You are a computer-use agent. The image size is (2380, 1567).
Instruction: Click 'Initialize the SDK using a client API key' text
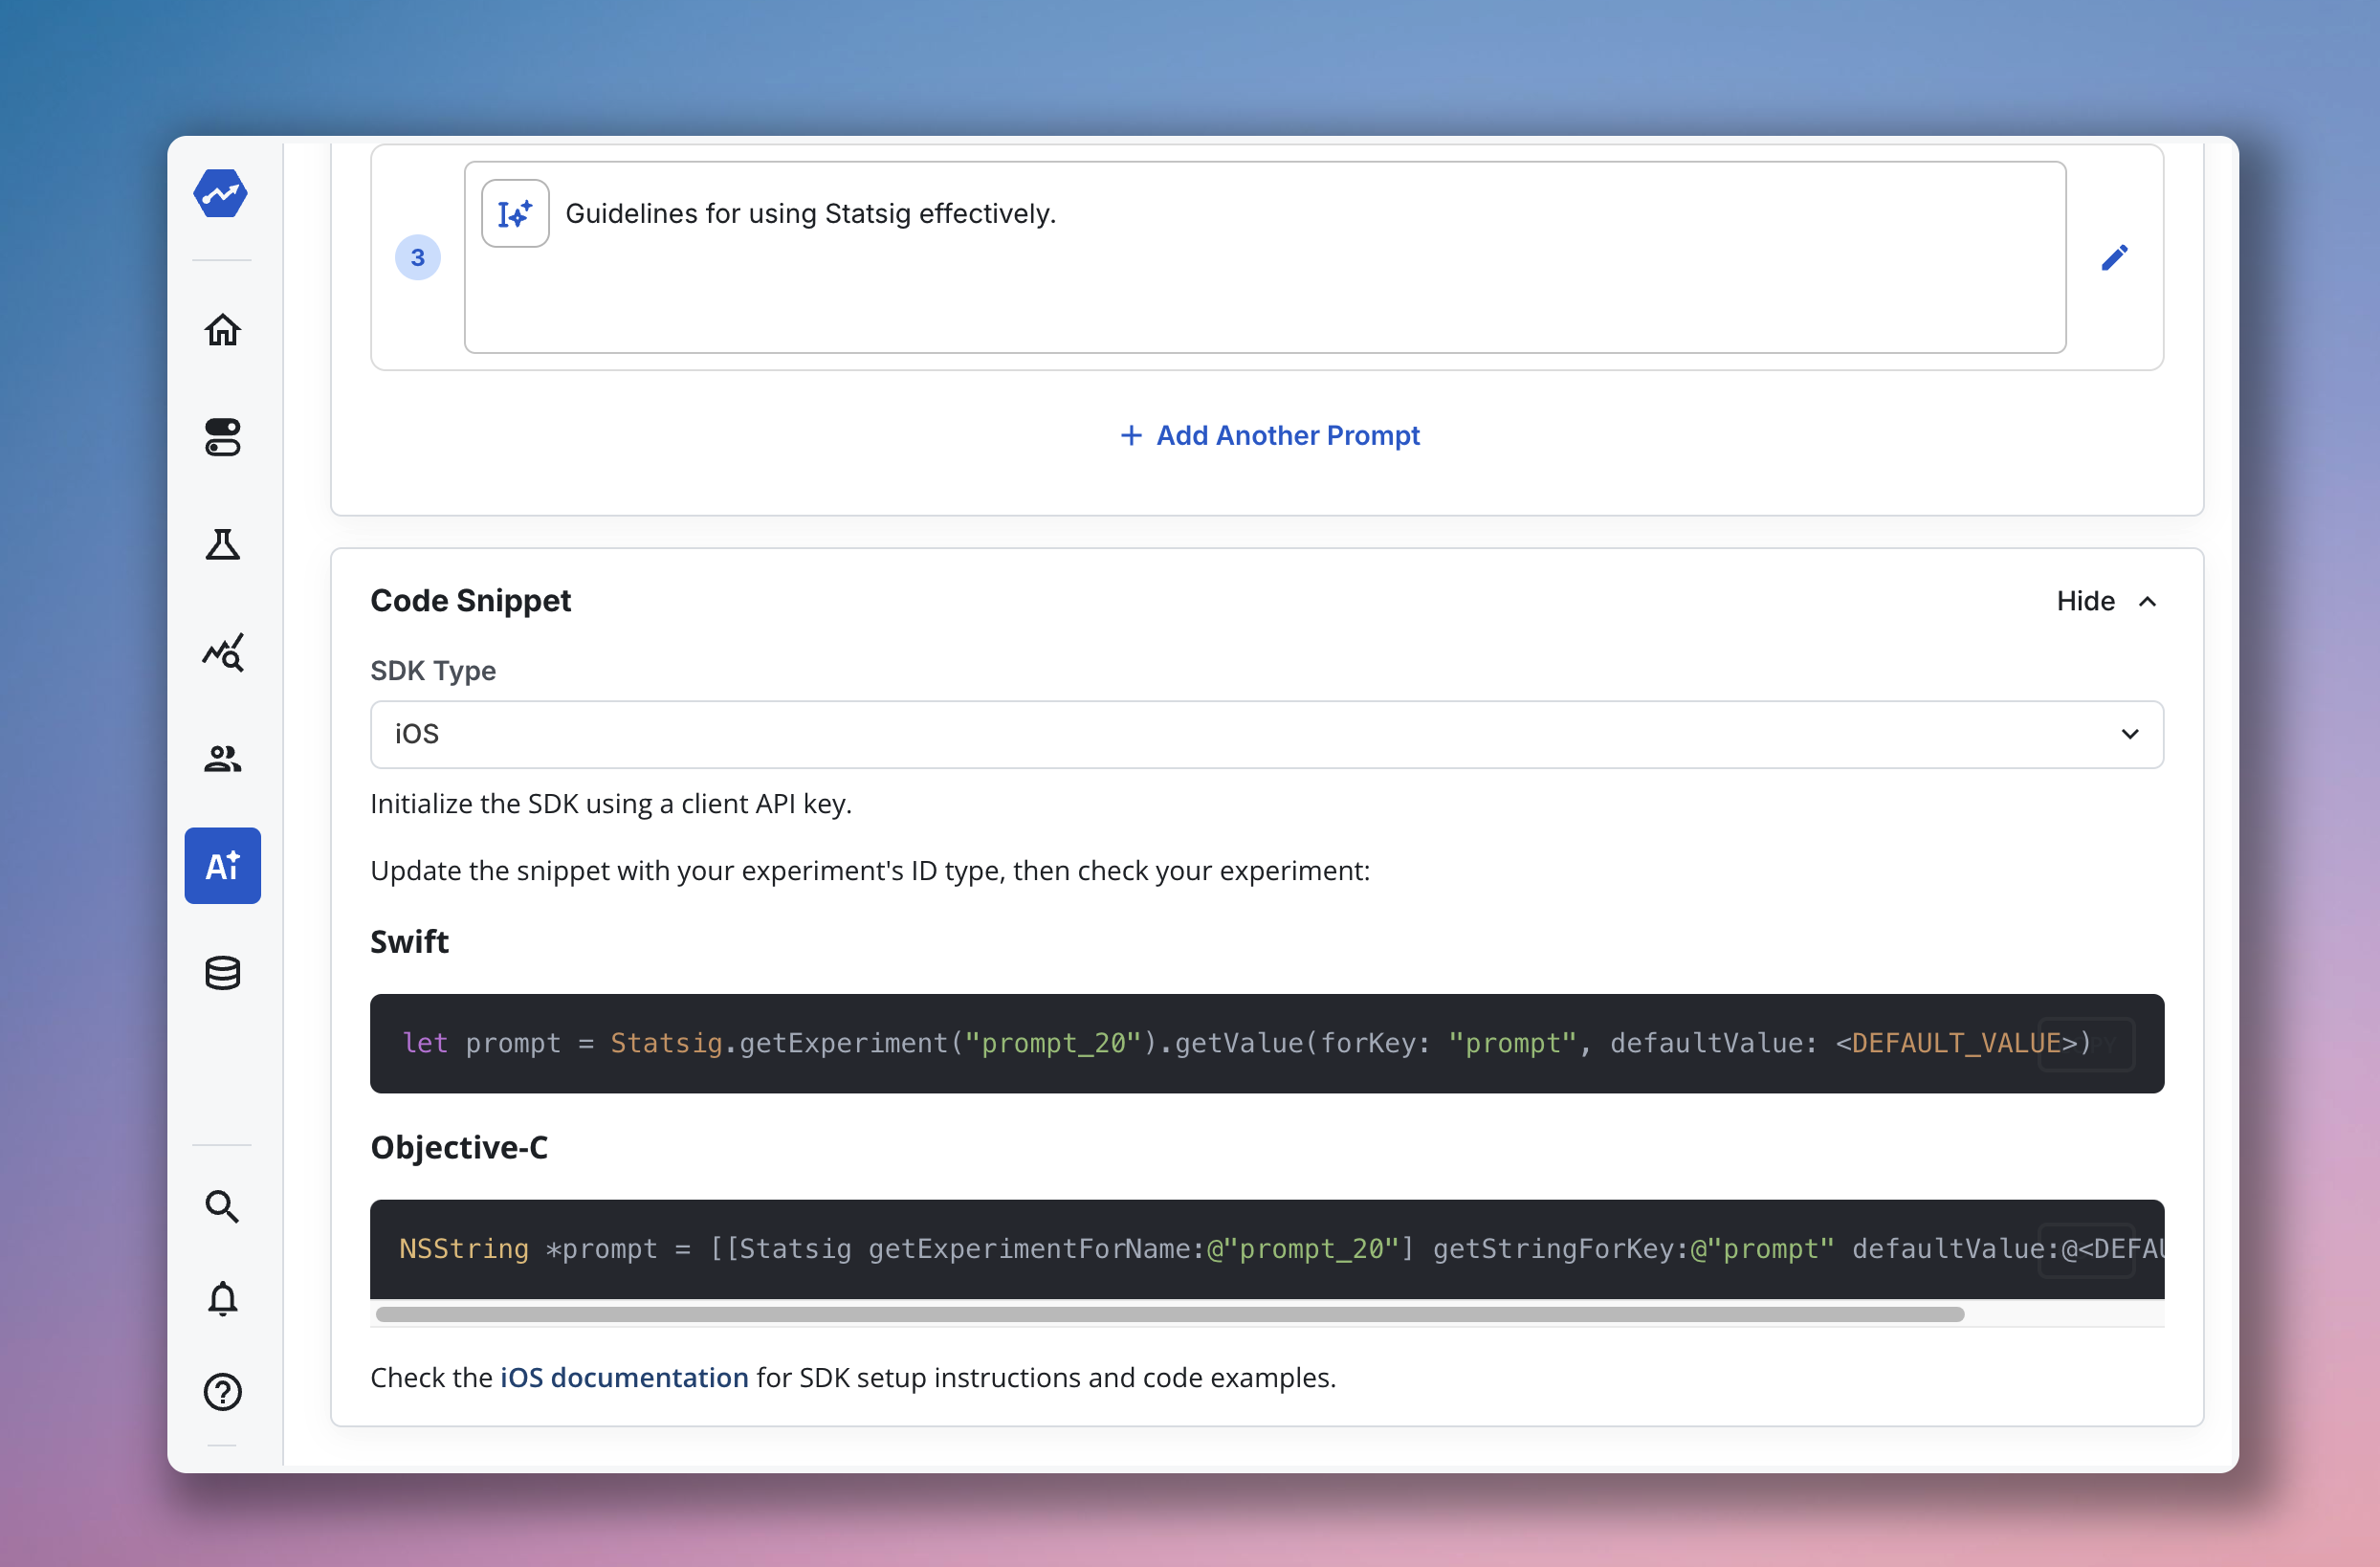tap(611, 804)
